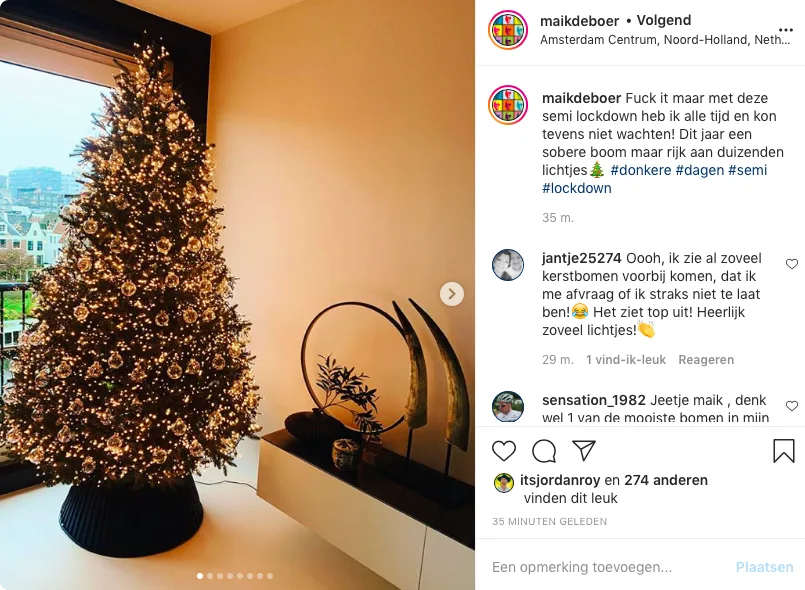Submit the comment with Plaatsen
Viewport: 805px width, 590px height.
coord(764,567)
